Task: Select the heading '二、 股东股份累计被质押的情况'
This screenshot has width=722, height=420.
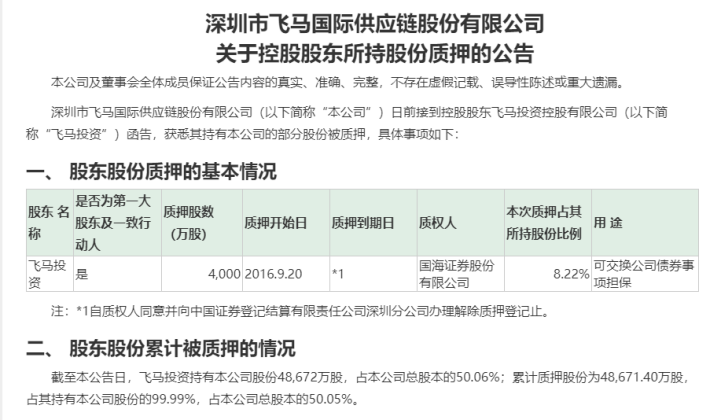Action: point(161,348)
